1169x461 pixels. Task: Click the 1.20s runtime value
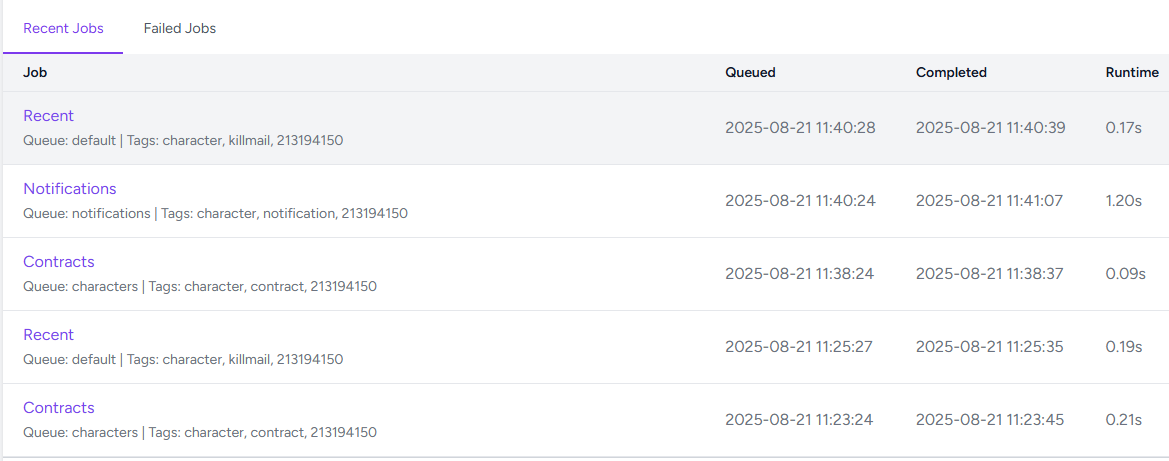coord(1124,201)
